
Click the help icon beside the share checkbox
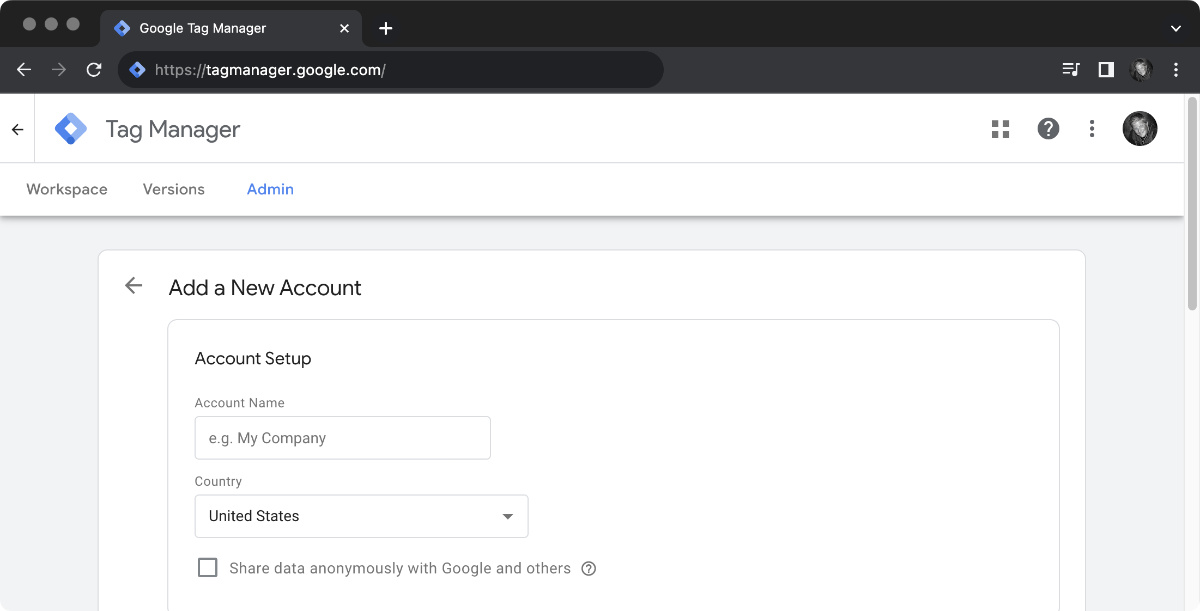coord(588,568)
